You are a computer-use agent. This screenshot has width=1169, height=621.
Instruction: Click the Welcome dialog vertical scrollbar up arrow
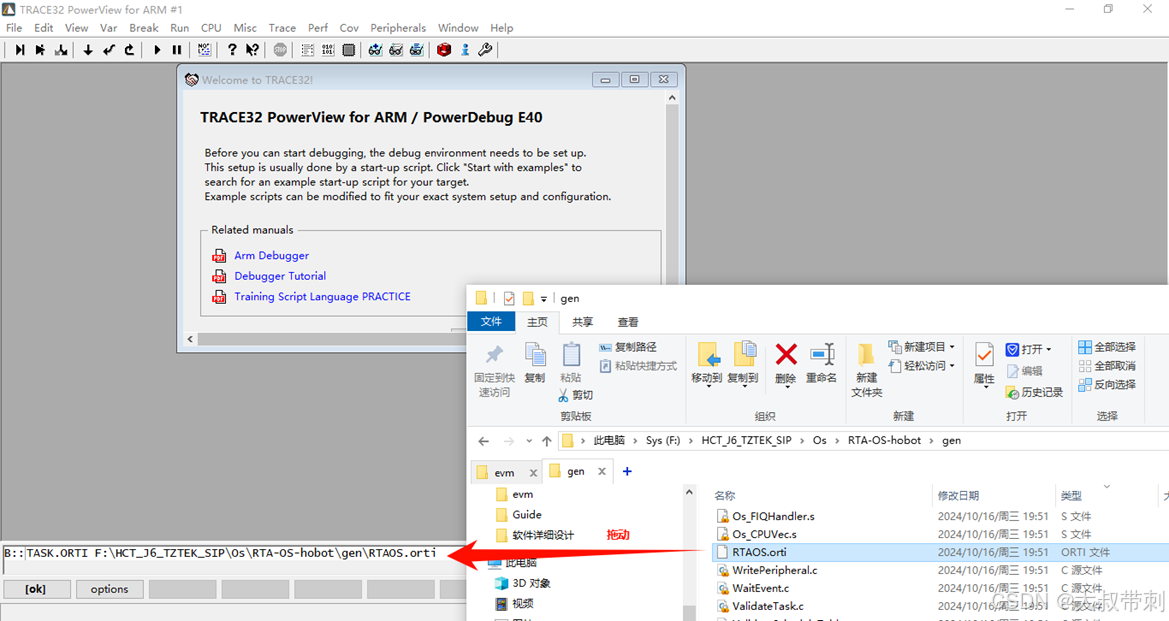(672, 98)
